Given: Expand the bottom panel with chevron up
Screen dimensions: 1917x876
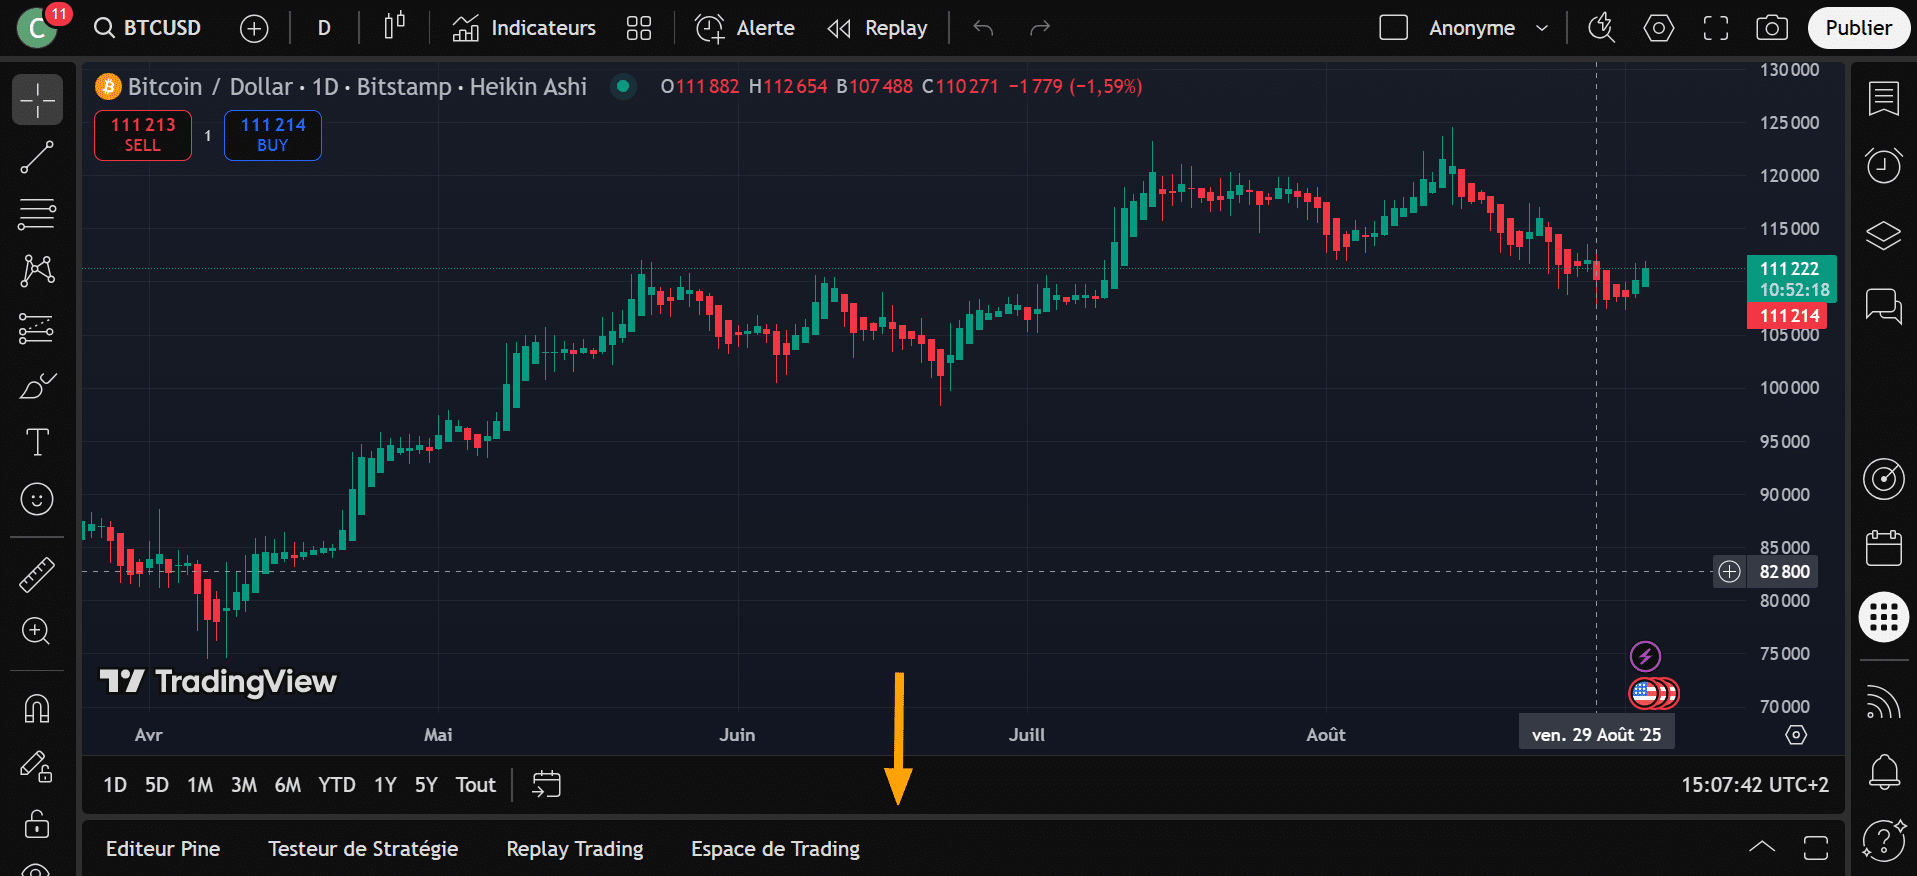Looking at the screenshot, I should [1762, 848].
